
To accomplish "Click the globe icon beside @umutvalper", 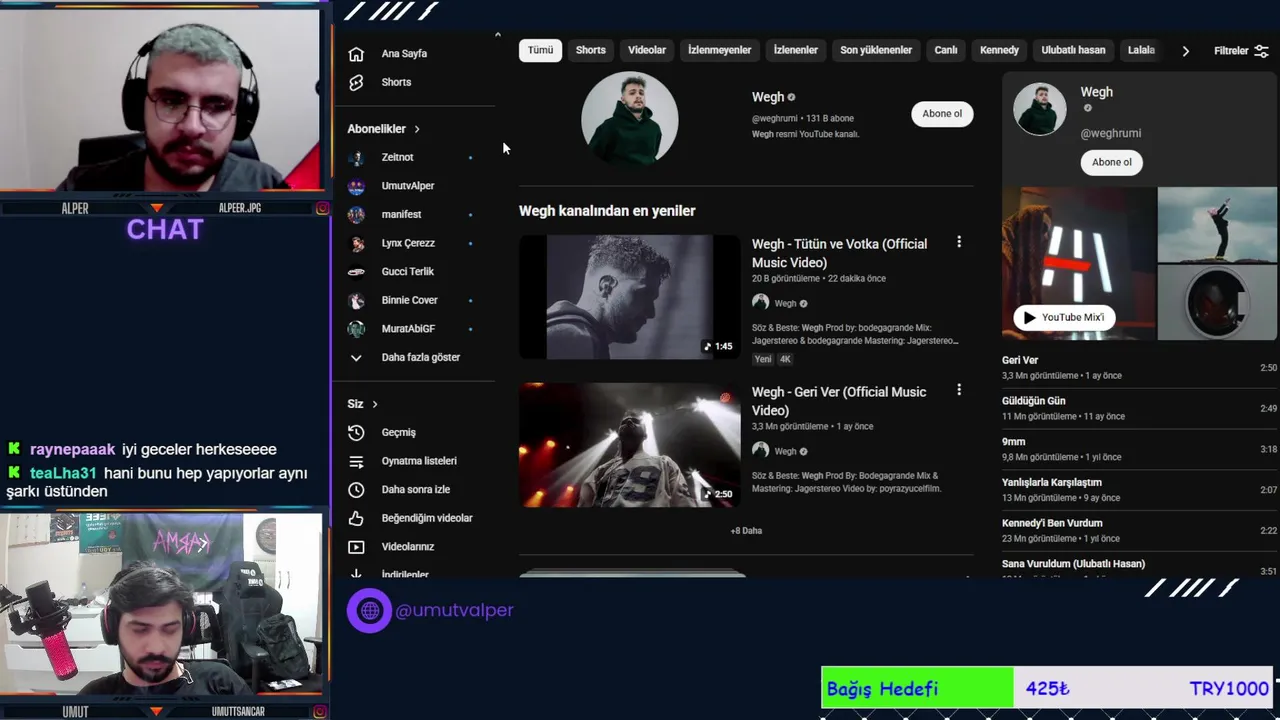I will [369, 610].
